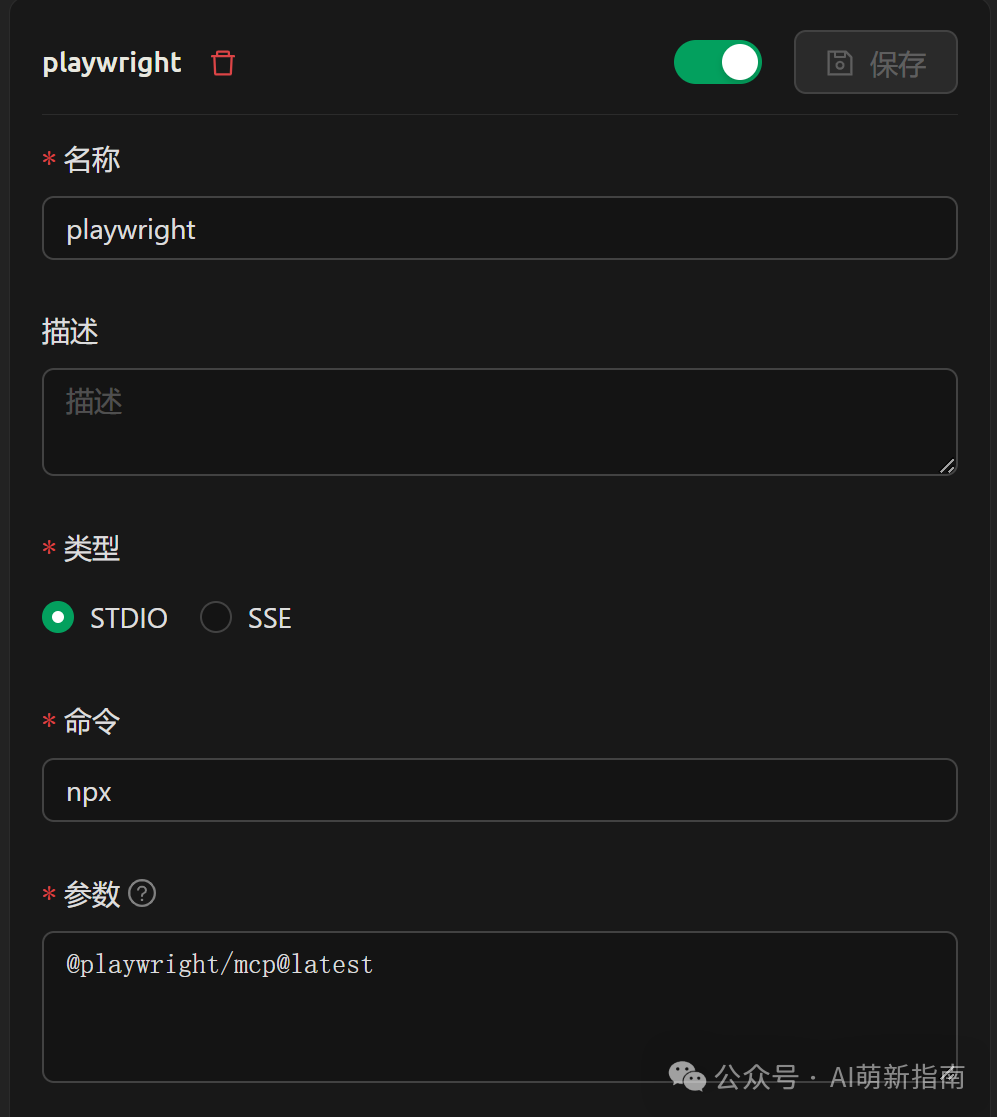Image resolution: width=997 pixels, height=1117 pixels.
Task: Click the playwright header title
Action: (x=112, y=63)
